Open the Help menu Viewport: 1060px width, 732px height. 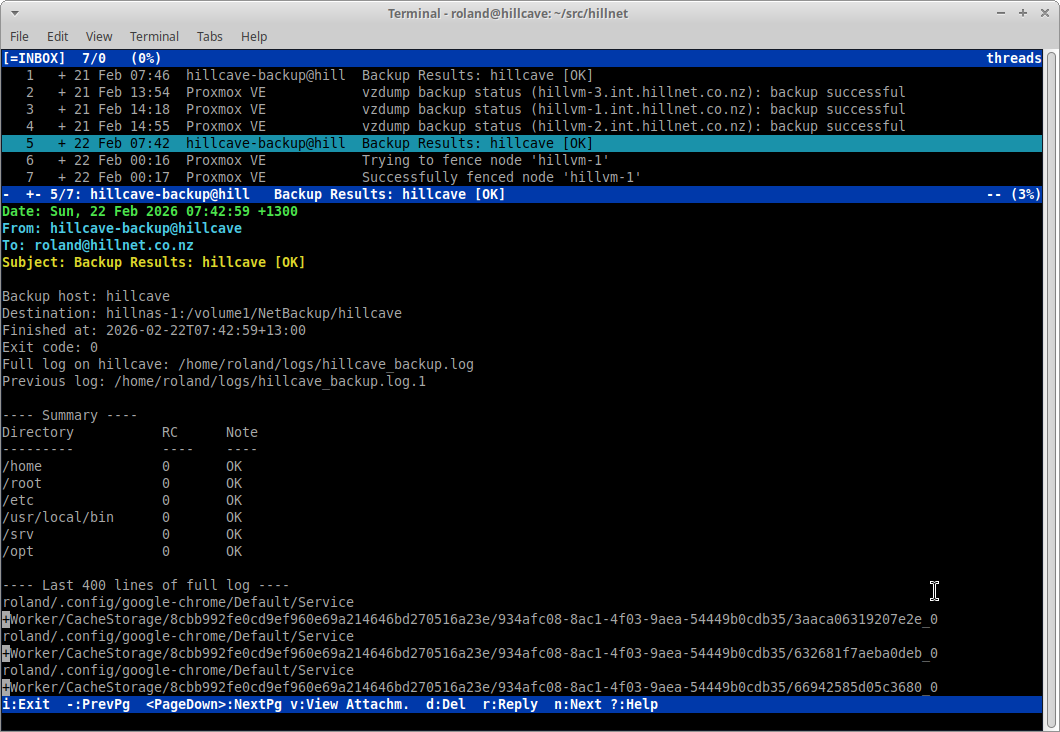254,36
